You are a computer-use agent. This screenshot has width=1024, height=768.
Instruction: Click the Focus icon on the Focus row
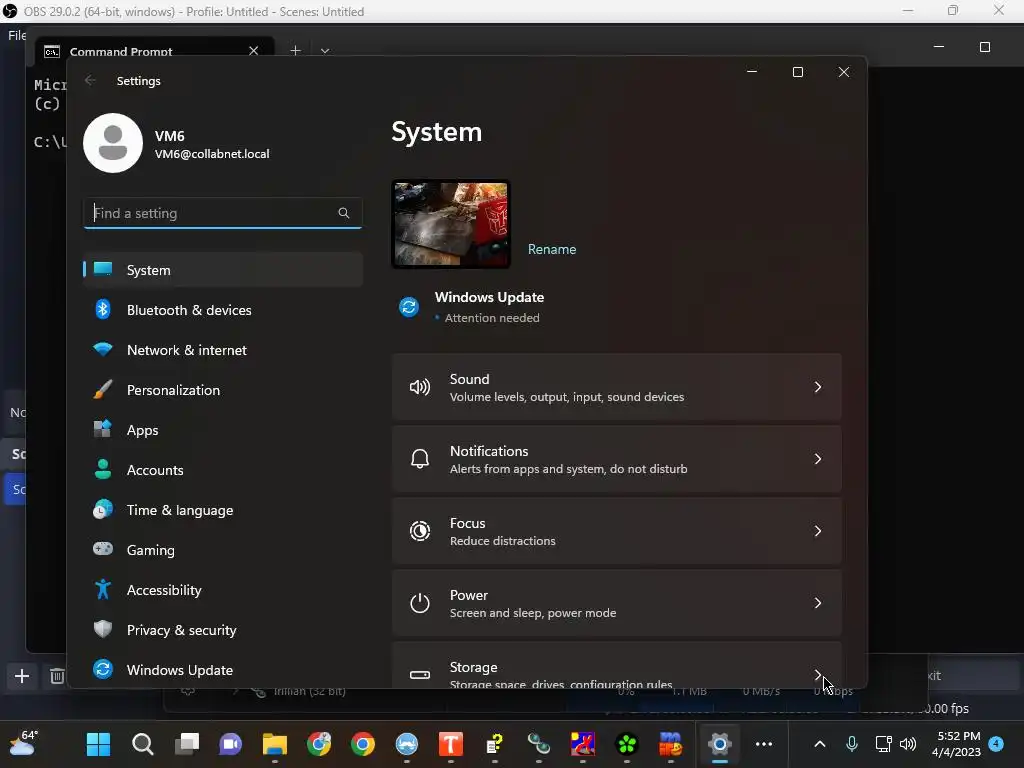pos(419,531)
